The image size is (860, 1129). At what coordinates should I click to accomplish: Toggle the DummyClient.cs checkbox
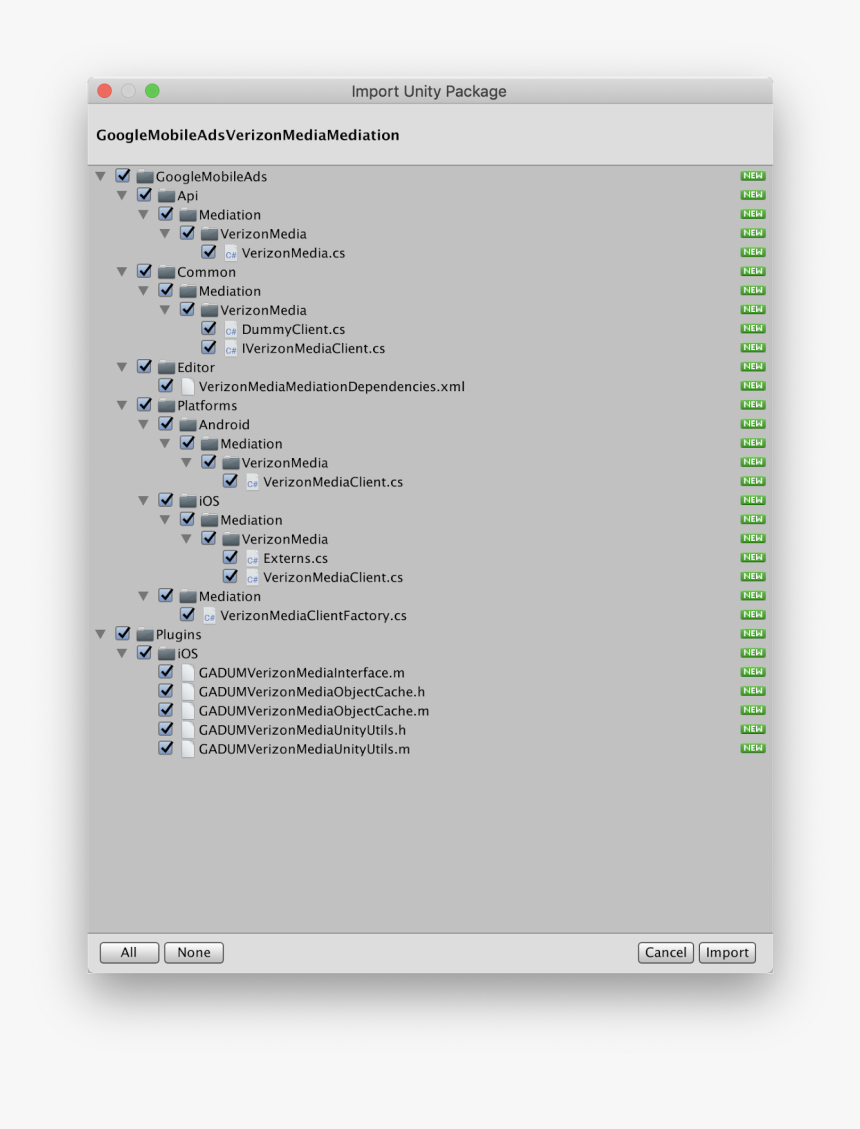[209, 328]
